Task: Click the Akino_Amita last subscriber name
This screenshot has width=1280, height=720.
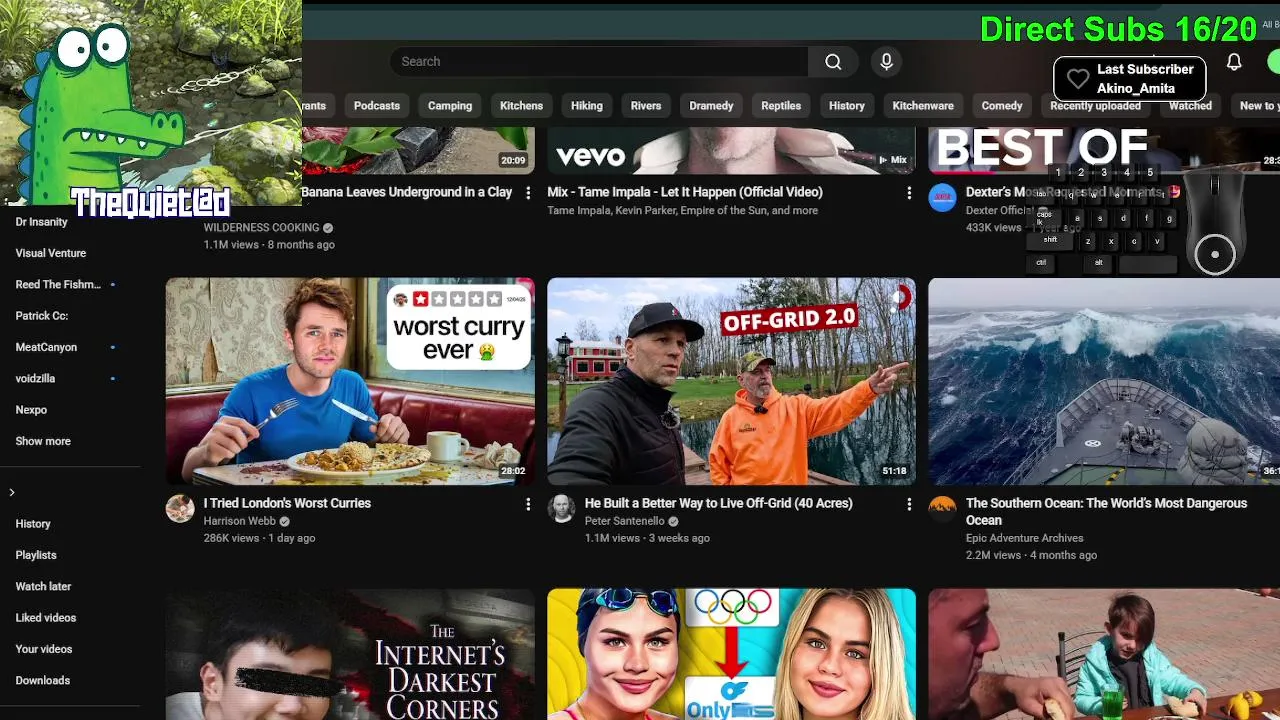Action: point(1136,88)
